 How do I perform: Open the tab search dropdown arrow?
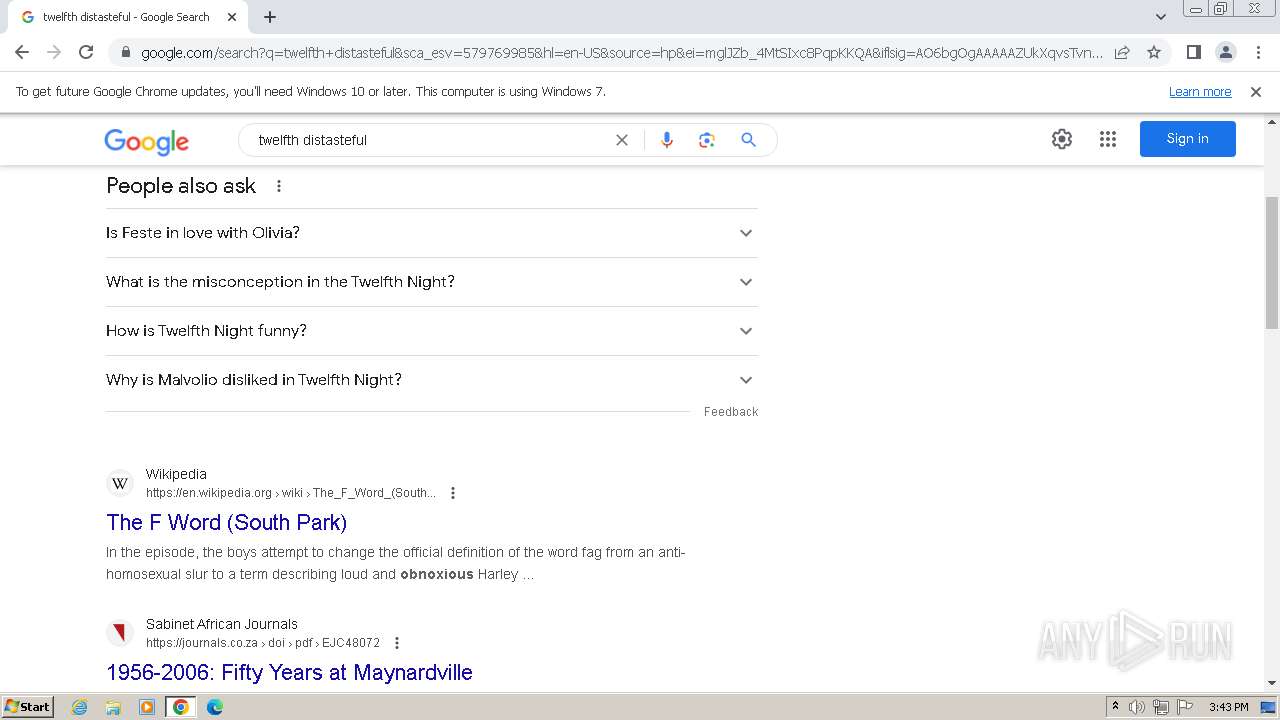pyautogui.click(x=1161, y=17)
